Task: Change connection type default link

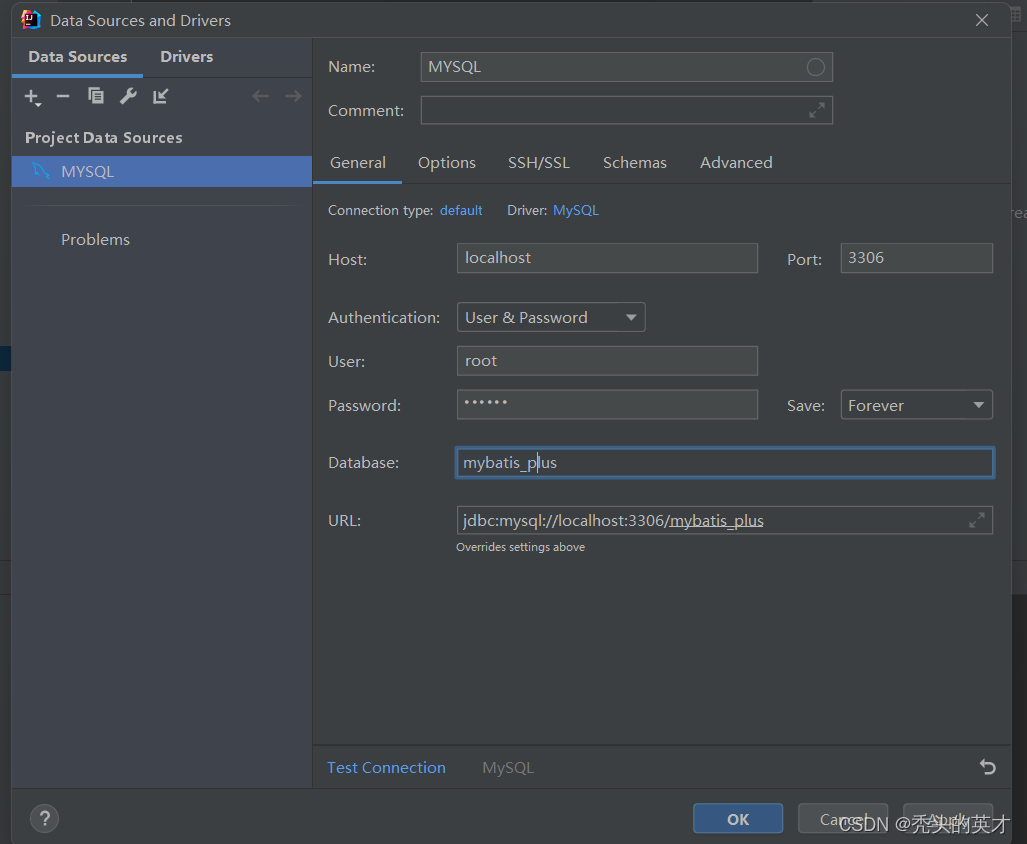Action: (461, 210)
